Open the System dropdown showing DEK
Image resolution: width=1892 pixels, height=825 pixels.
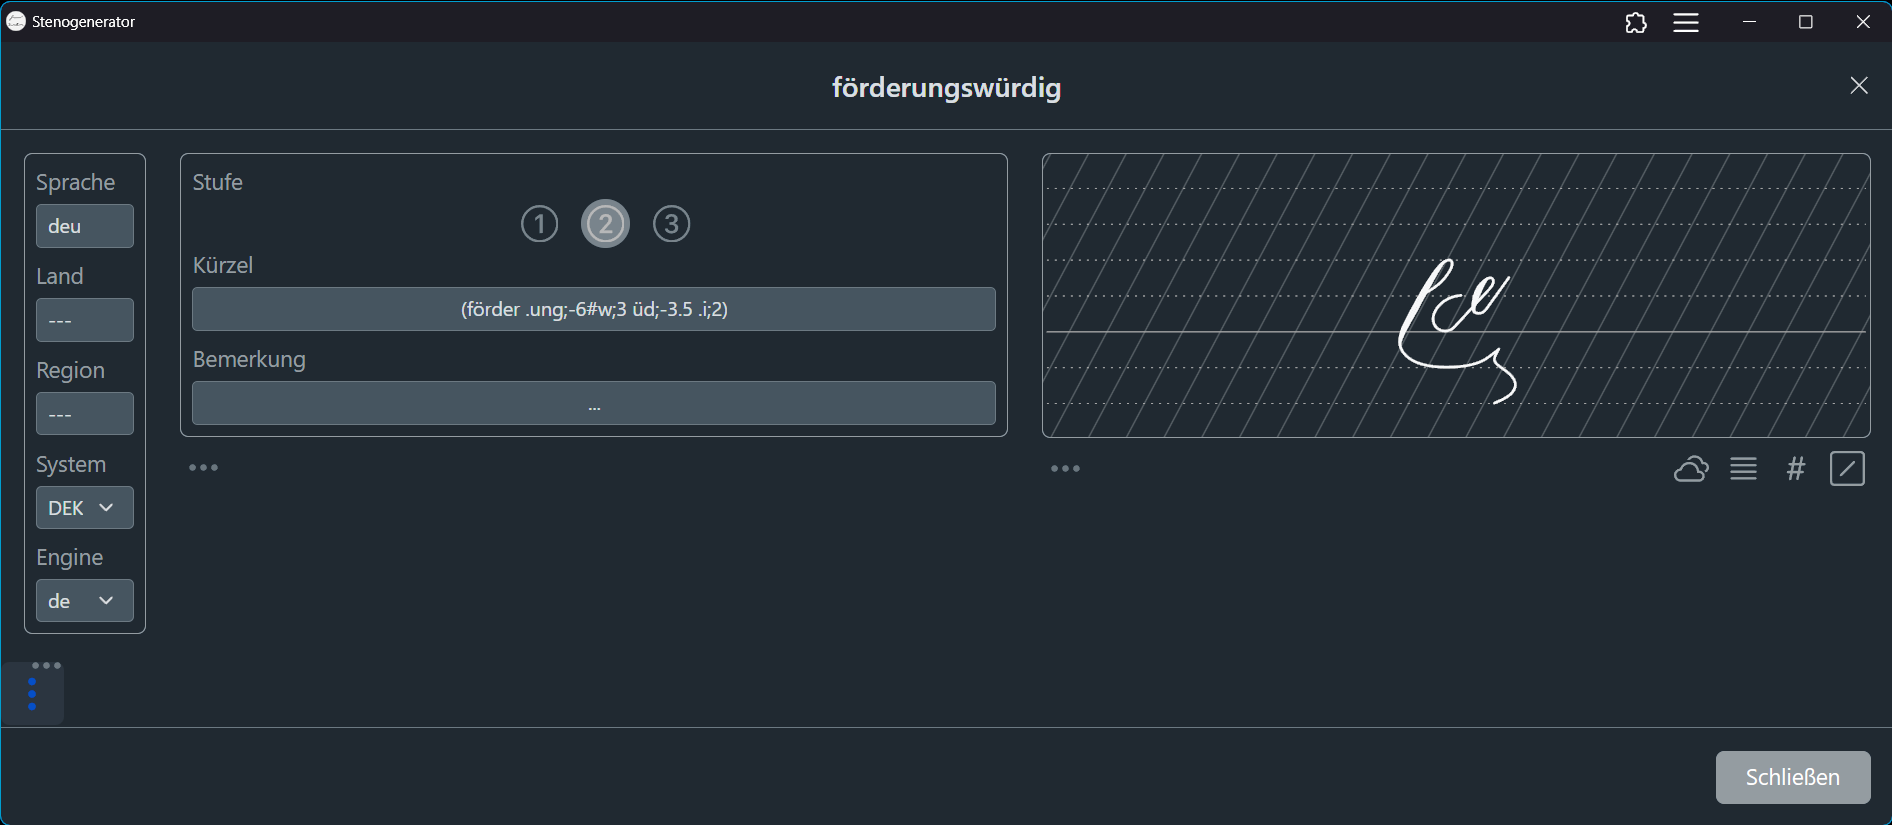click(84, 508)
